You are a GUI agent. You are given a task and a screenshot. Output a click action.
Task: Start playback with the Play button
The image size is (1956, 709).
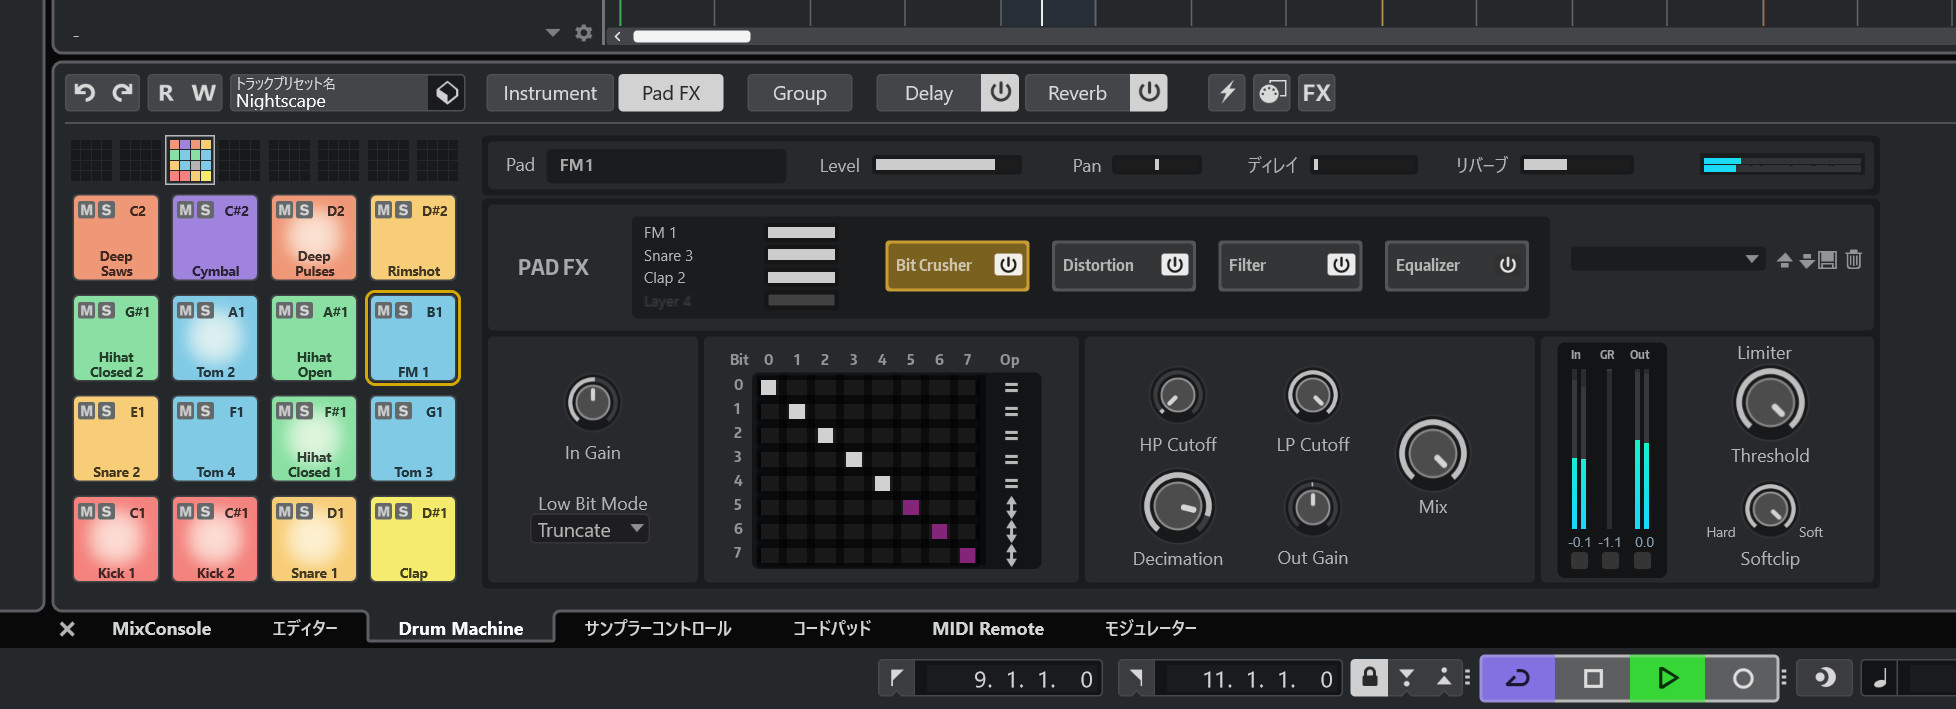pyautogui.click(x=1667, y=678)
